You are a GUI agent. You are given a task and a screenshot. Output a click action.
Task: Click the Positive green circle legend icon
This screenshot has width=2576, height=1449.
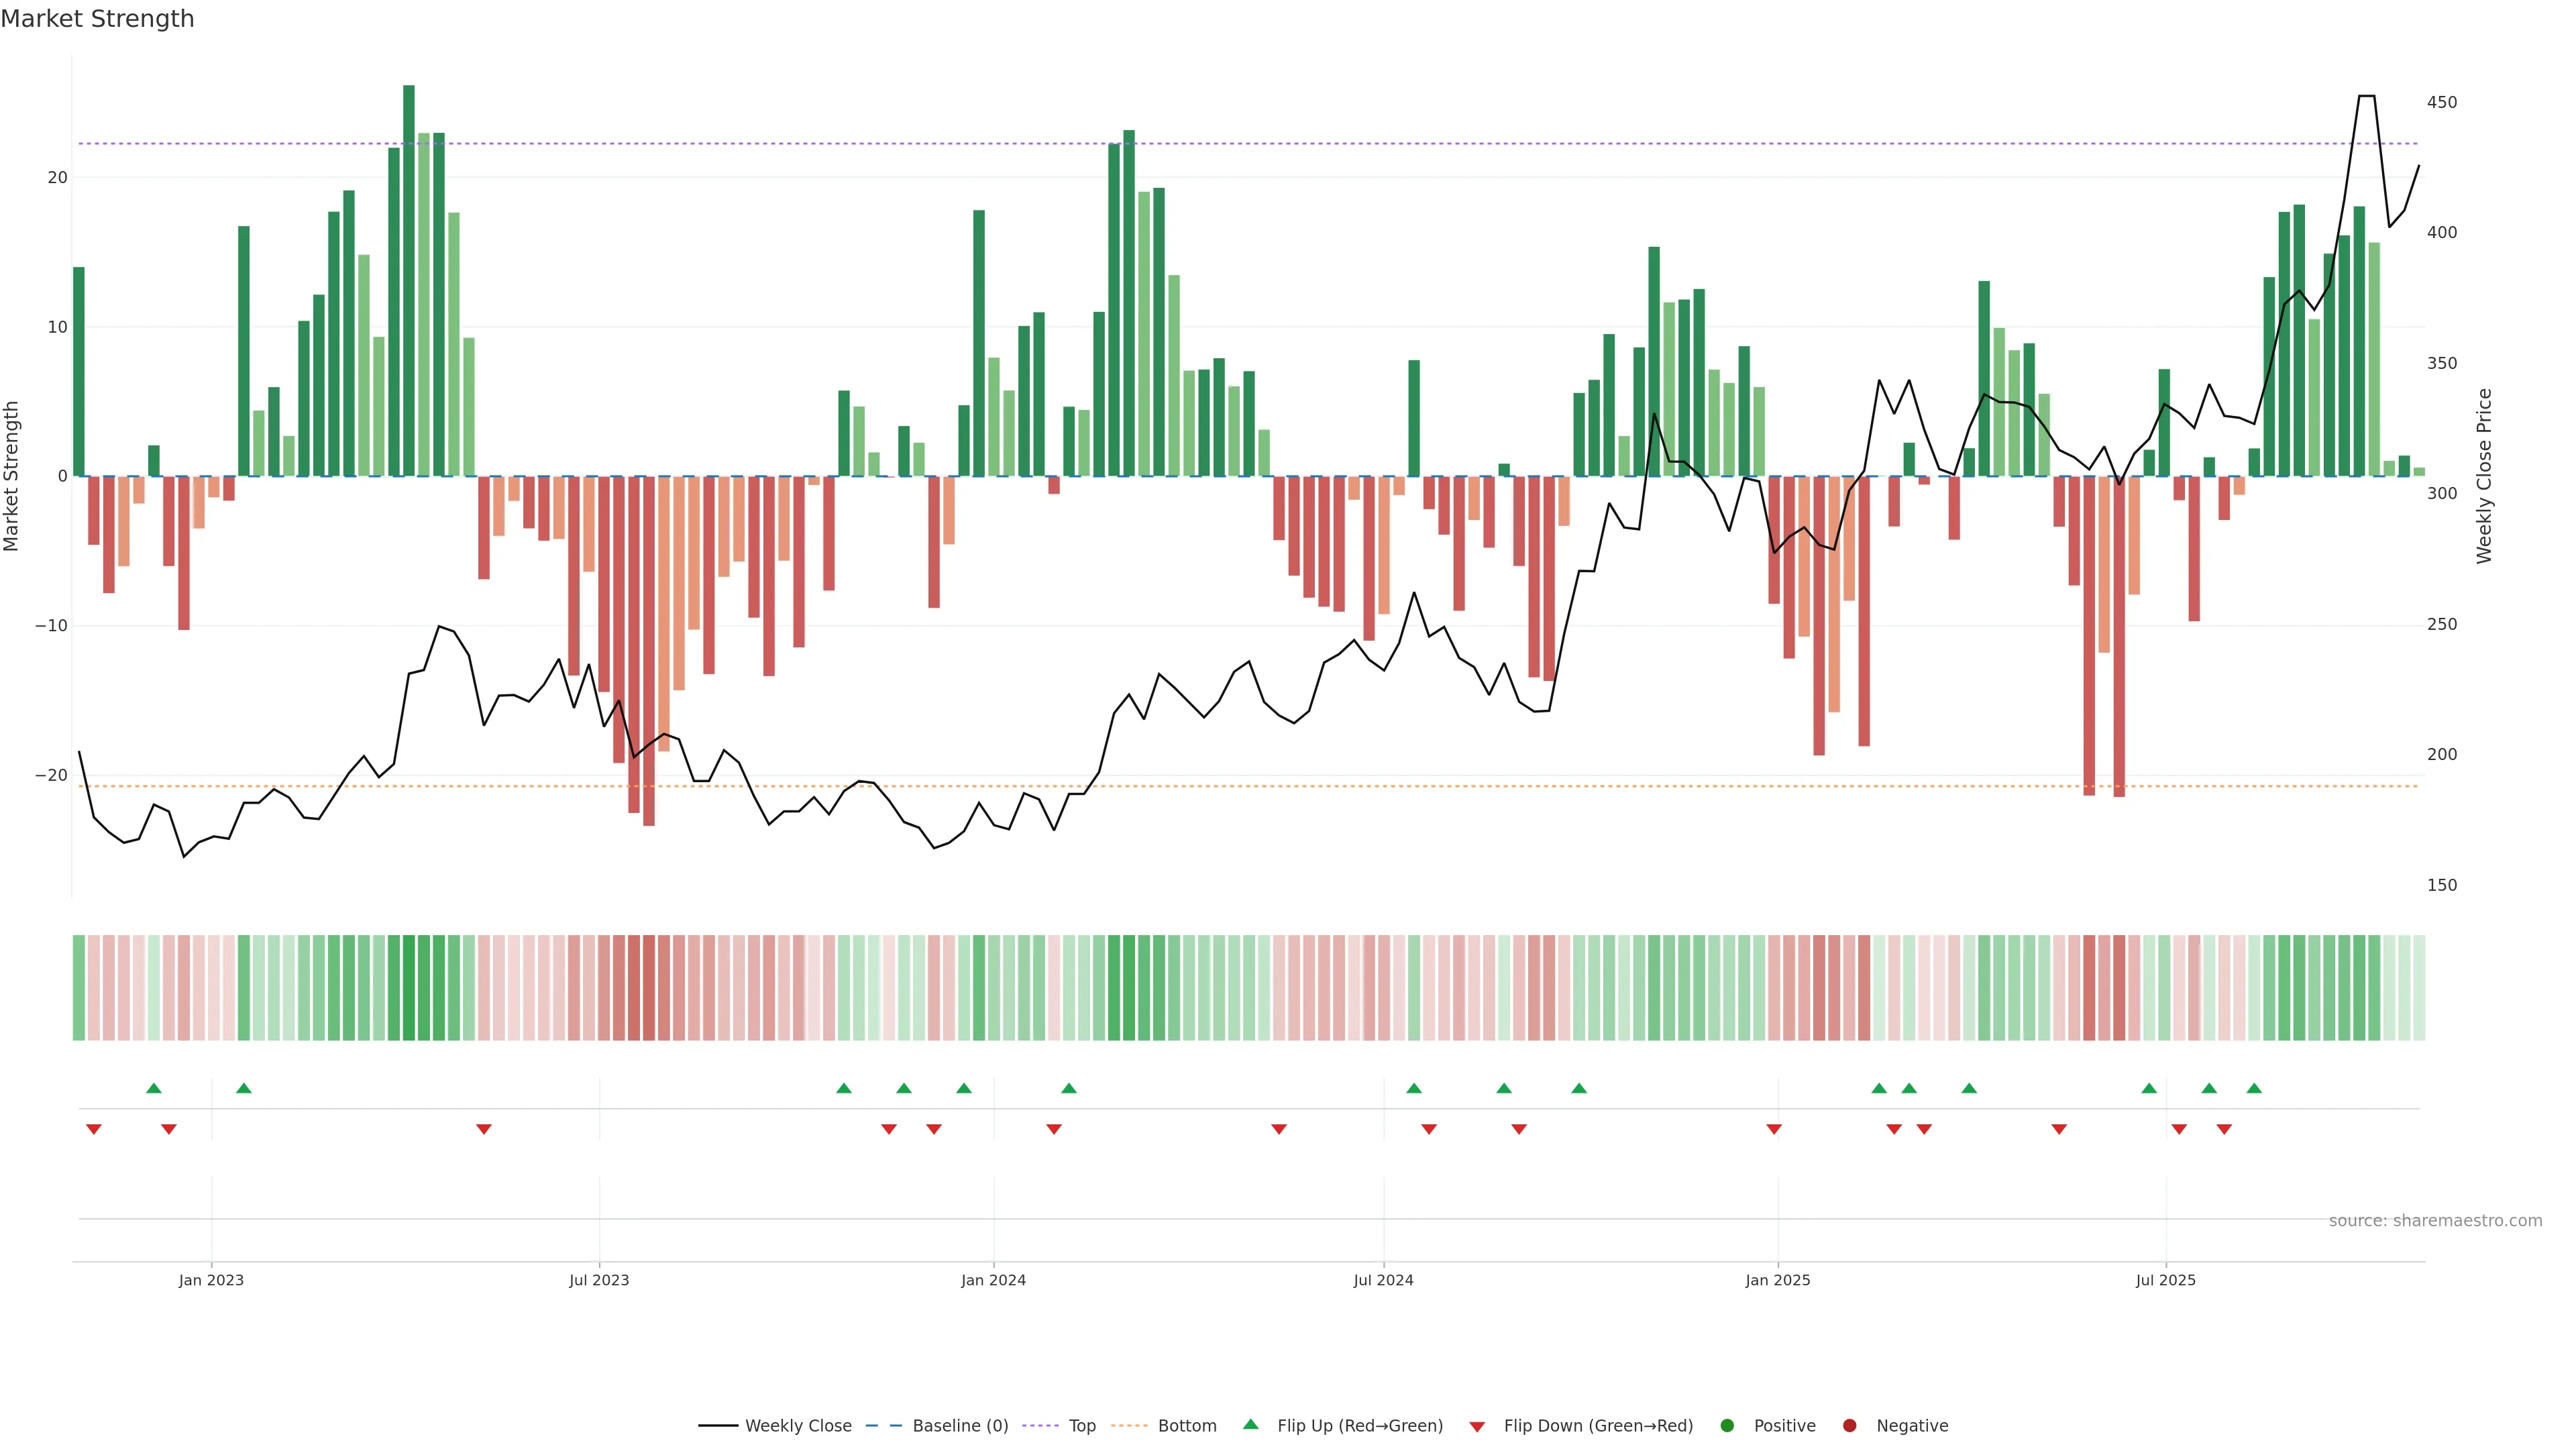[1727, 1426]
